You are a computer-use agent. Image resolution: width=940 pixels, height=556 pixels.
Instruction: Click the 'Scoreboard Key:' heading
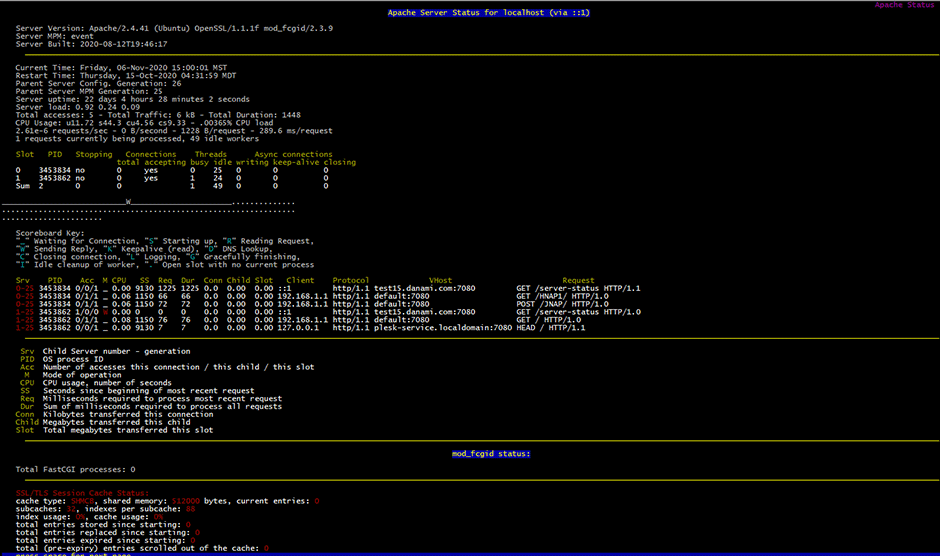50,233
